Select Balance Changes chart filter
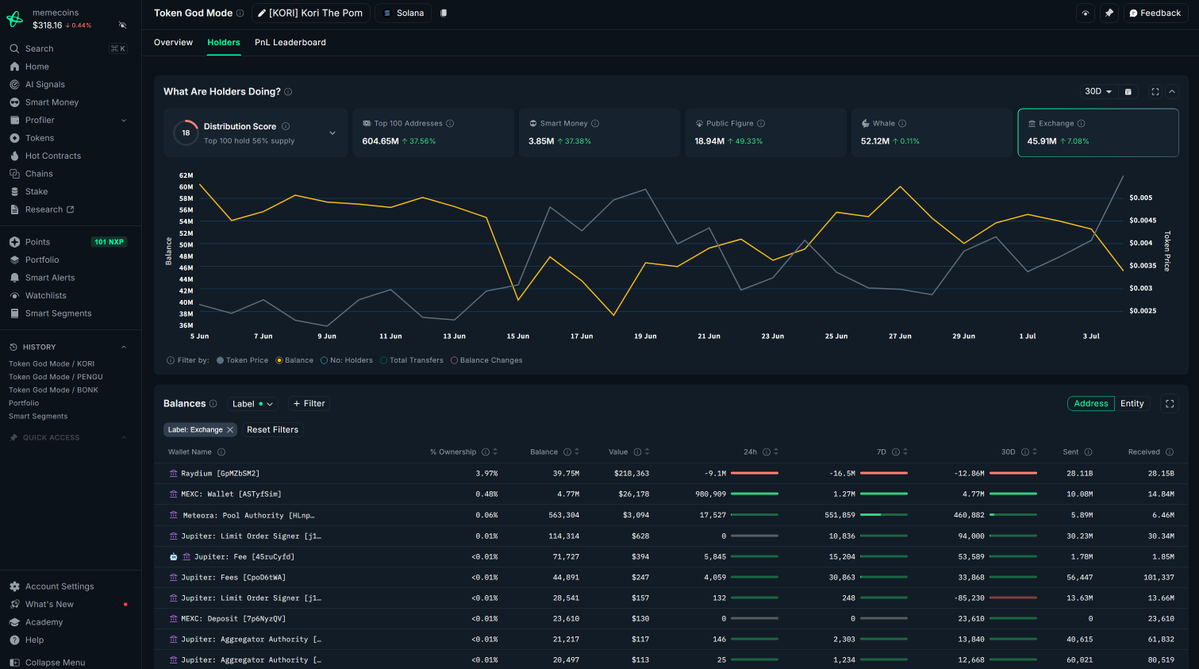Screen dimensions: 1199x669 pyautogui.click(x=486, y=360)
